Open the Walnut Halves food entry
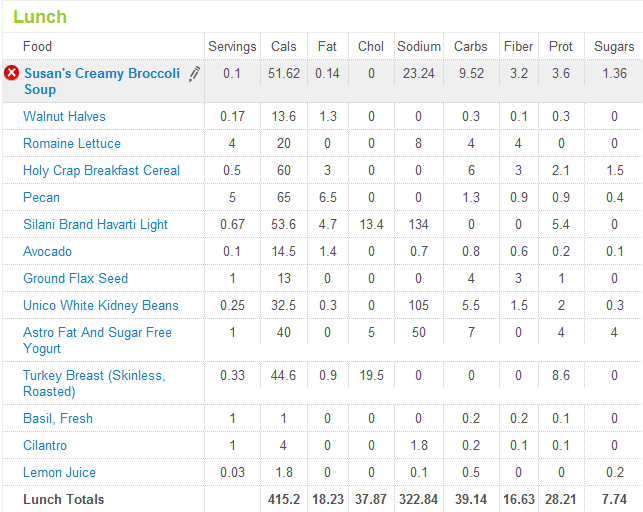 point(64,117)
